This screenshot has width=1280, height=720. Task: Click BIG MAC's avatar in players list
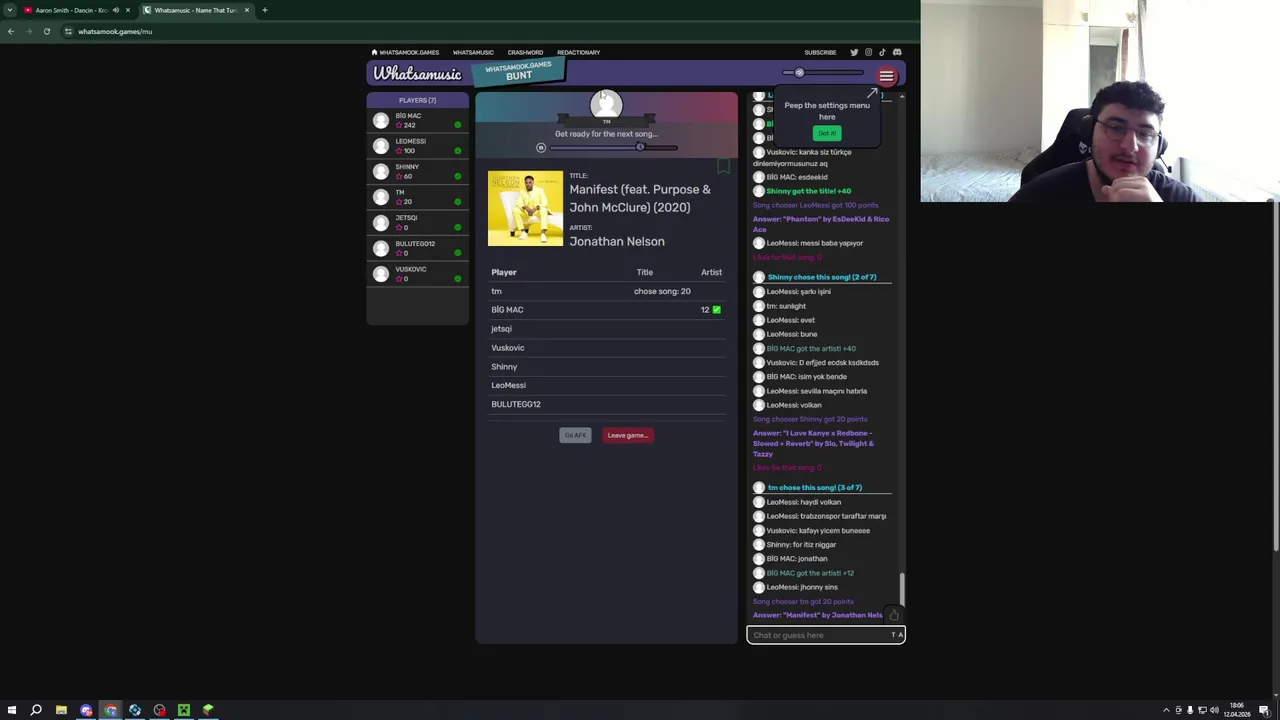click(381, 120)
